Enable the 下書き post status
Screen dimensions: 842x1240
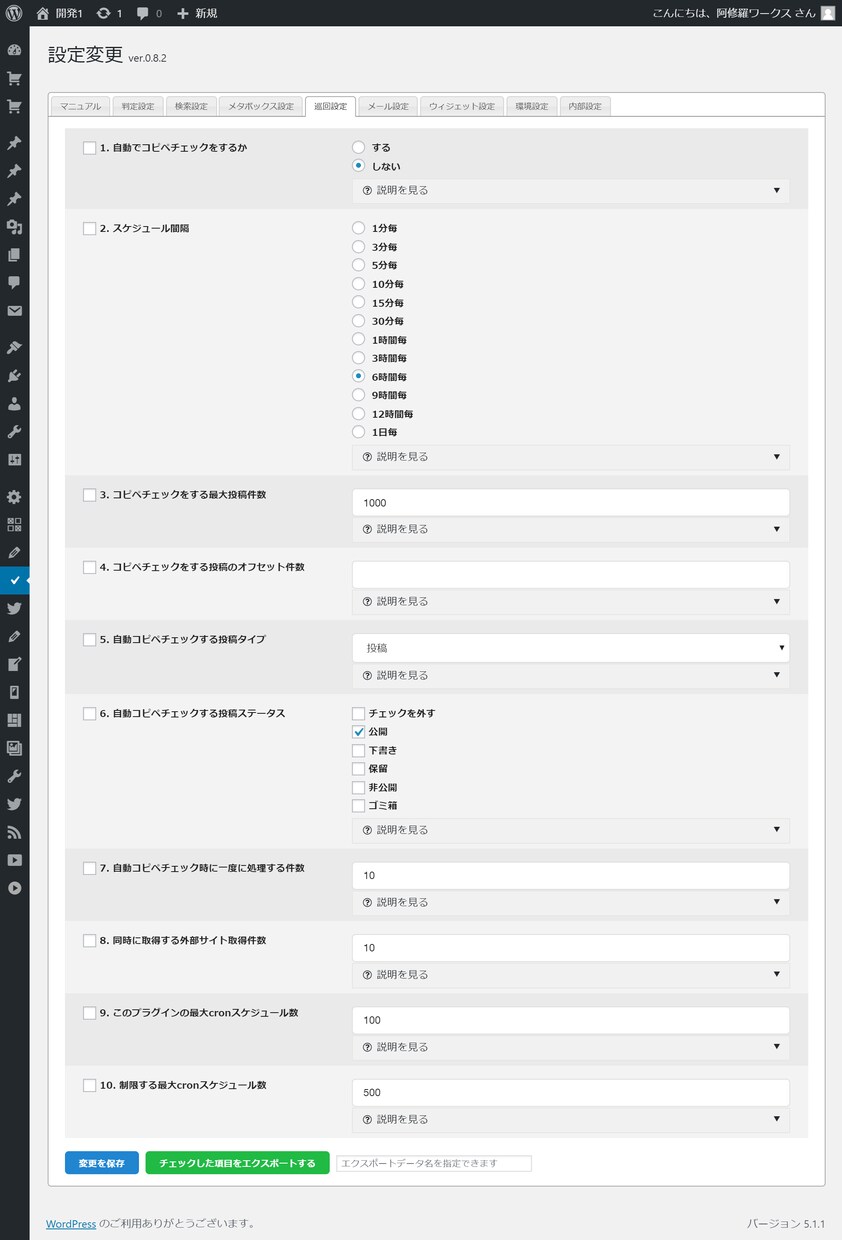click(x=358, y=750)
